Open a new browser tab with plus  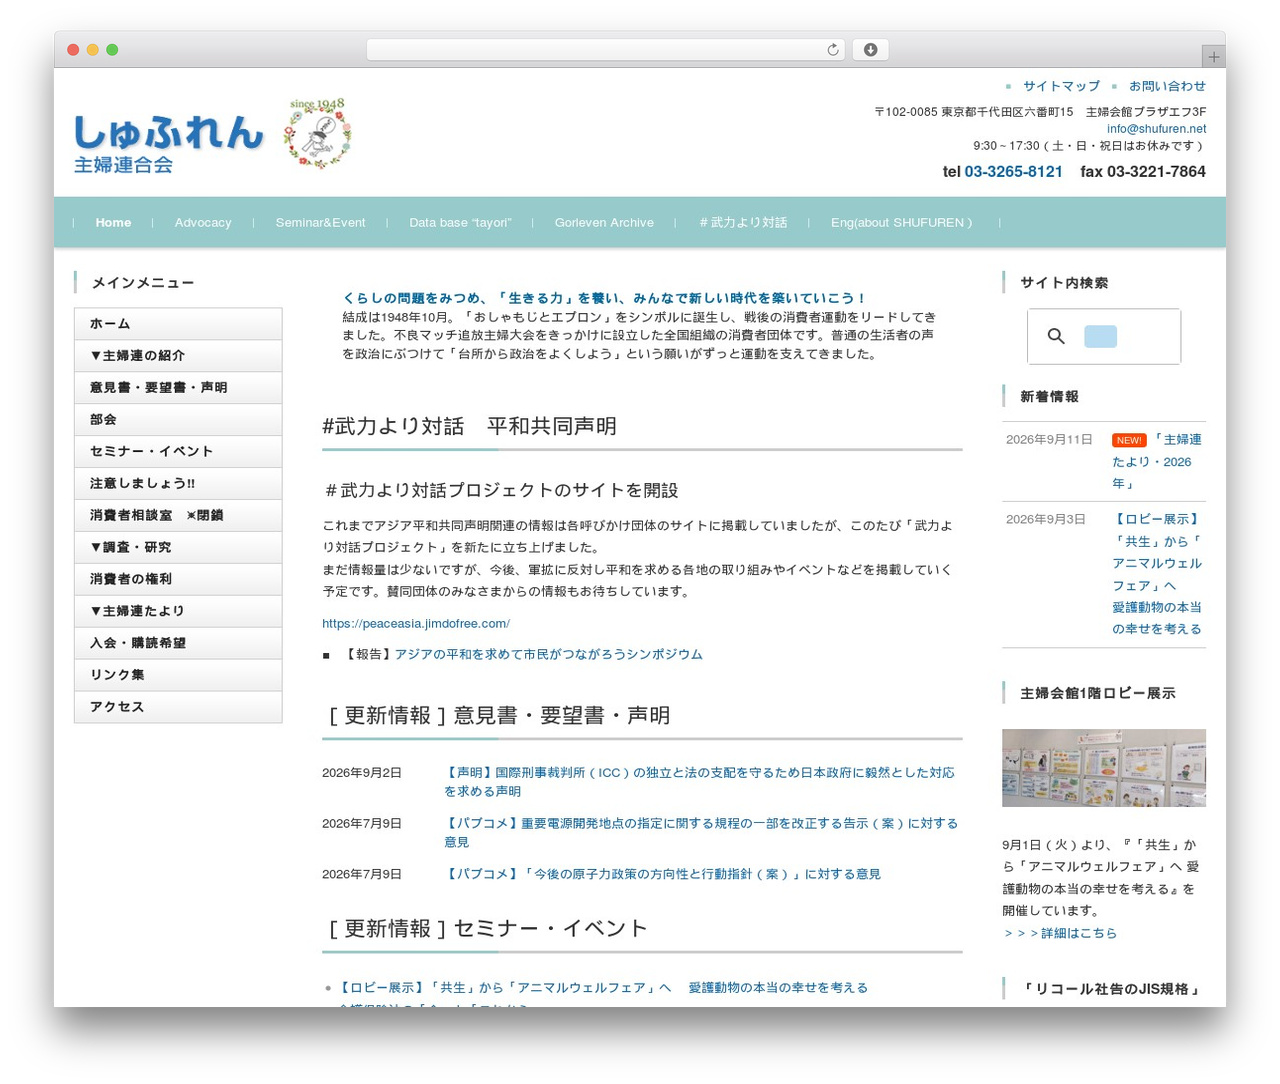(1213, 57)
